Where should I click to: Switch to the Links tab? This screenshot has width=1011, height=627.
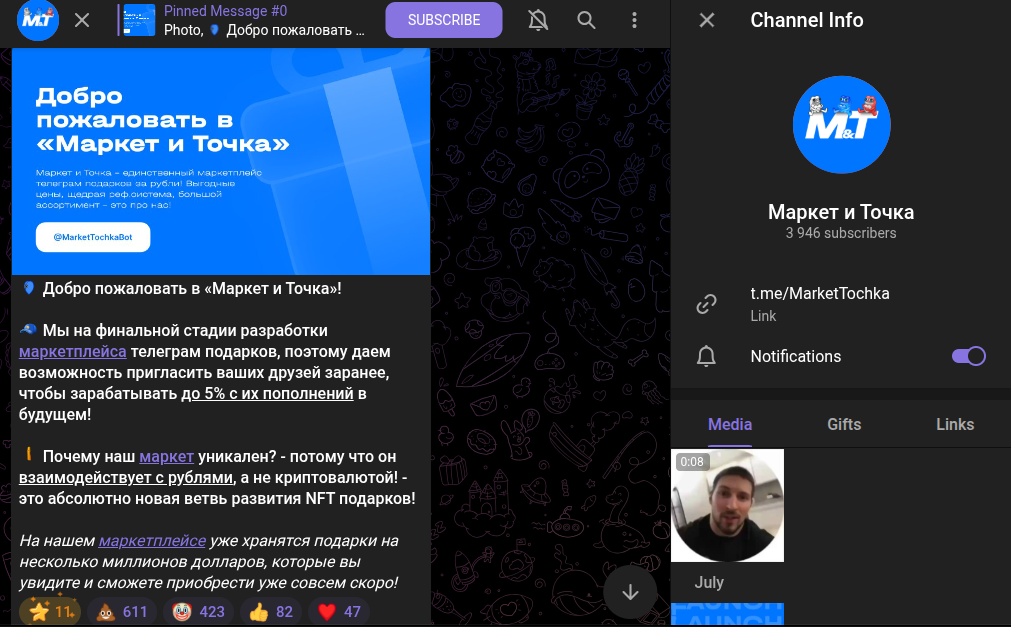point(954,424)
